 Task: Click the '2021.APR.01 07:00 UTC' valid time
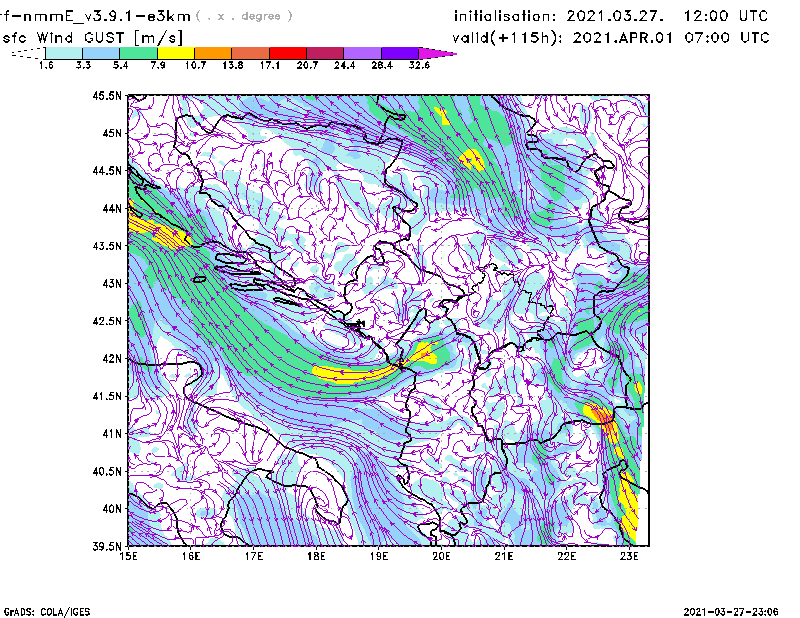(671, 38)
